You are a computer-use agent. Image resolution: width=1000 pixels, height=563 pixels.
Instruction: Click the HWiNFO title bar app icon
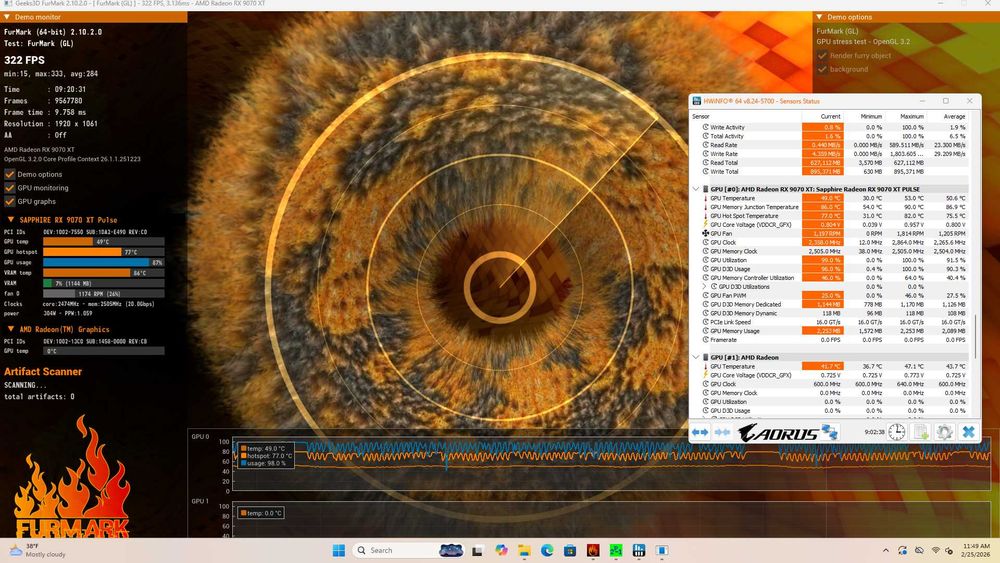(x=697, y=101)
